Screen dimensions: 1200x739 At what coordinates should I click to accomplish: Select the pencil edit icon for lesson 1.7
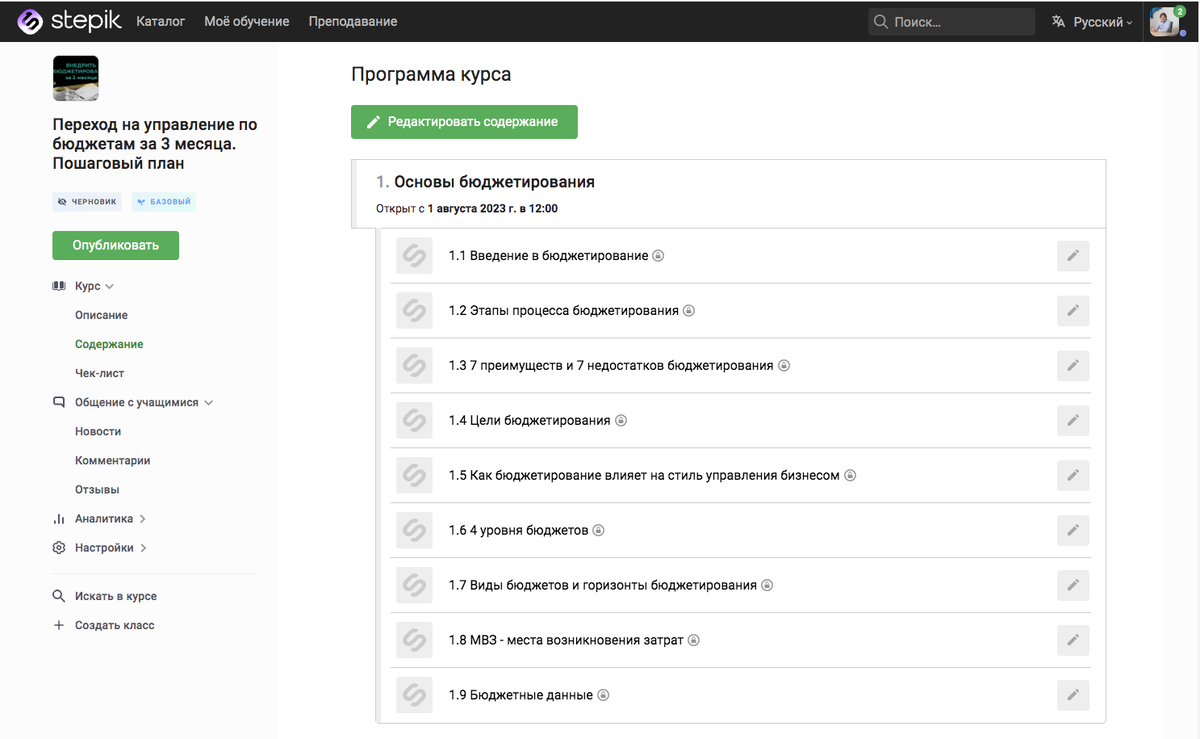click(1072, 585)
